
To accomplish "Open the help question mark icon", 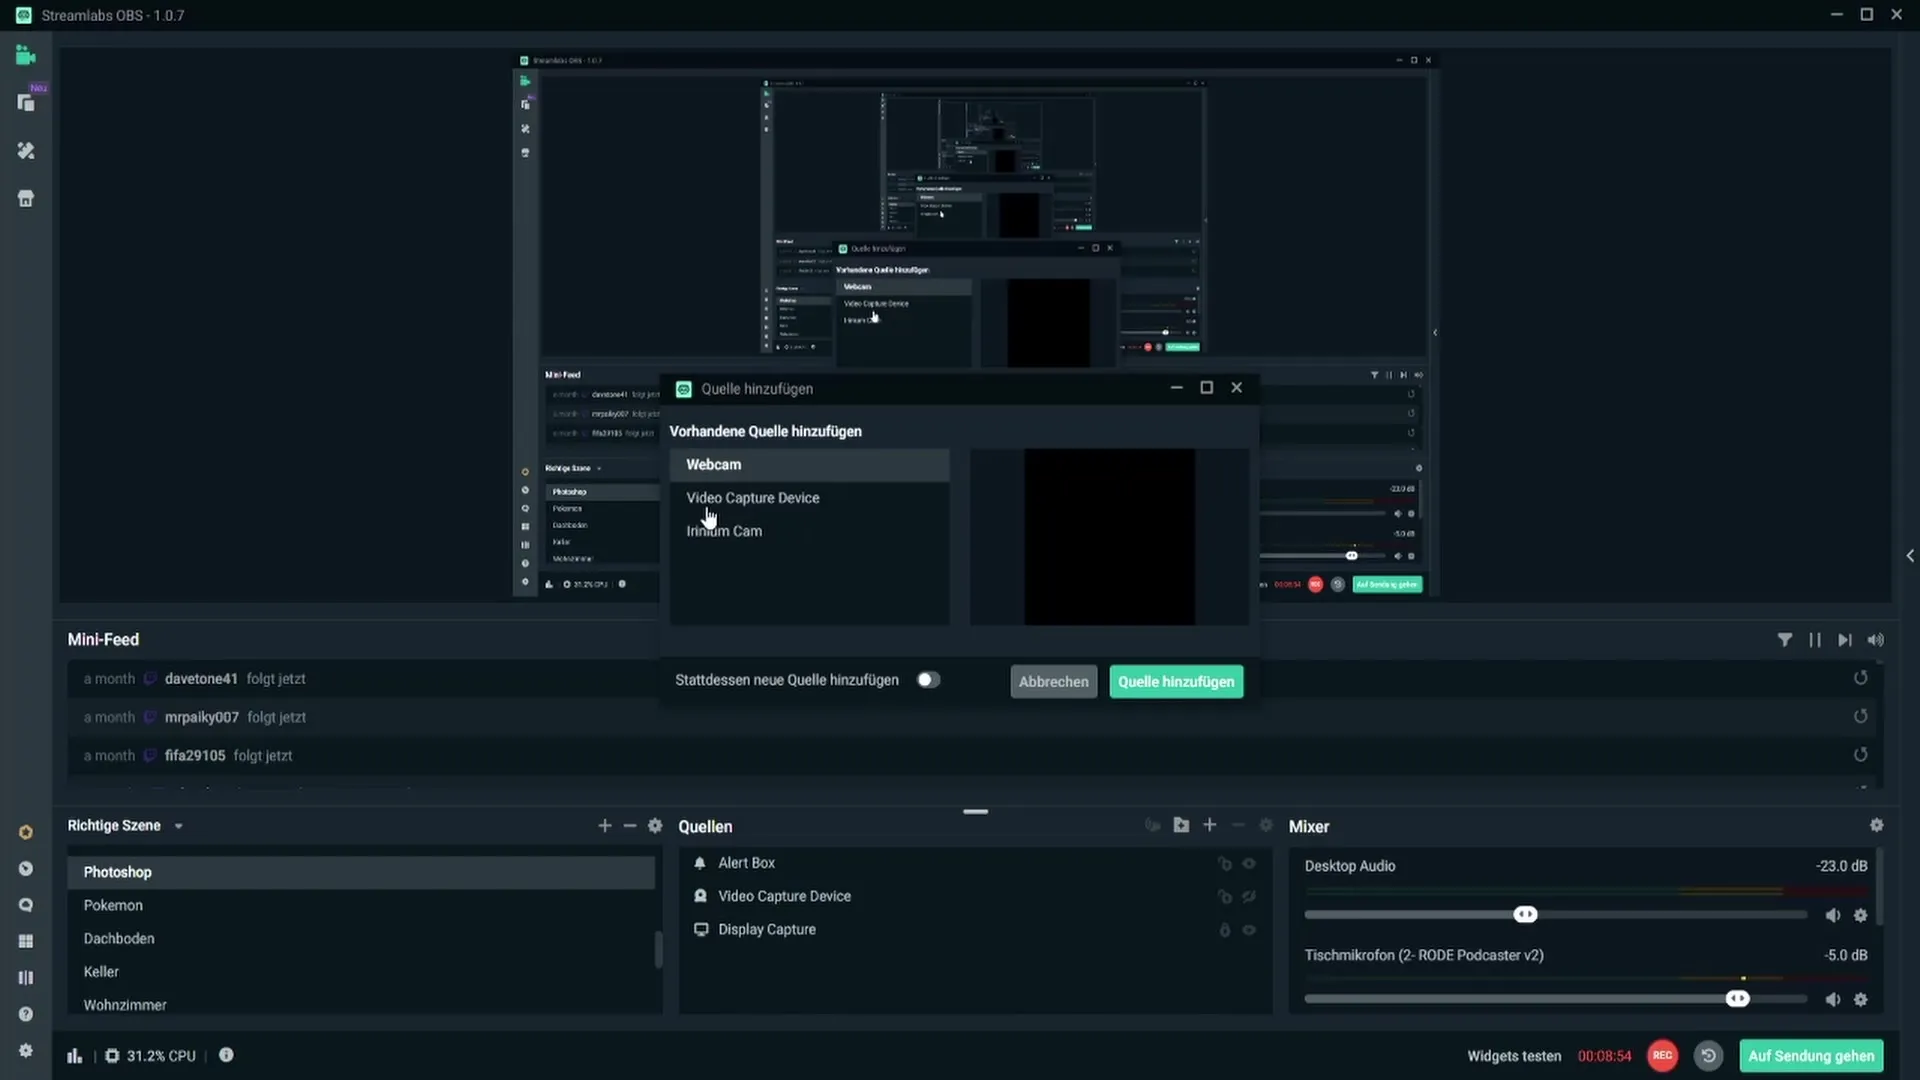I will tap(26, 1014).
